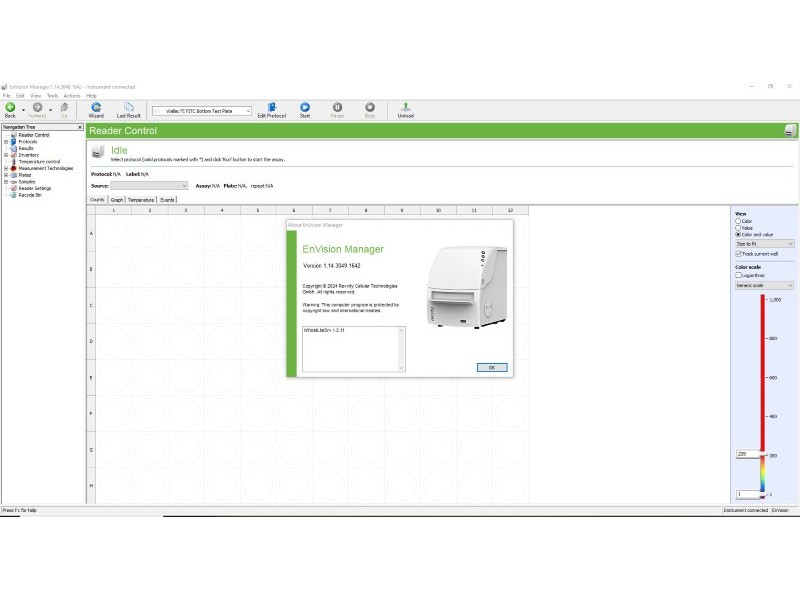Select the Color and value radio button
Viewport: 800px width, 600px height.
pyautogui.click(x=738, y=234)
